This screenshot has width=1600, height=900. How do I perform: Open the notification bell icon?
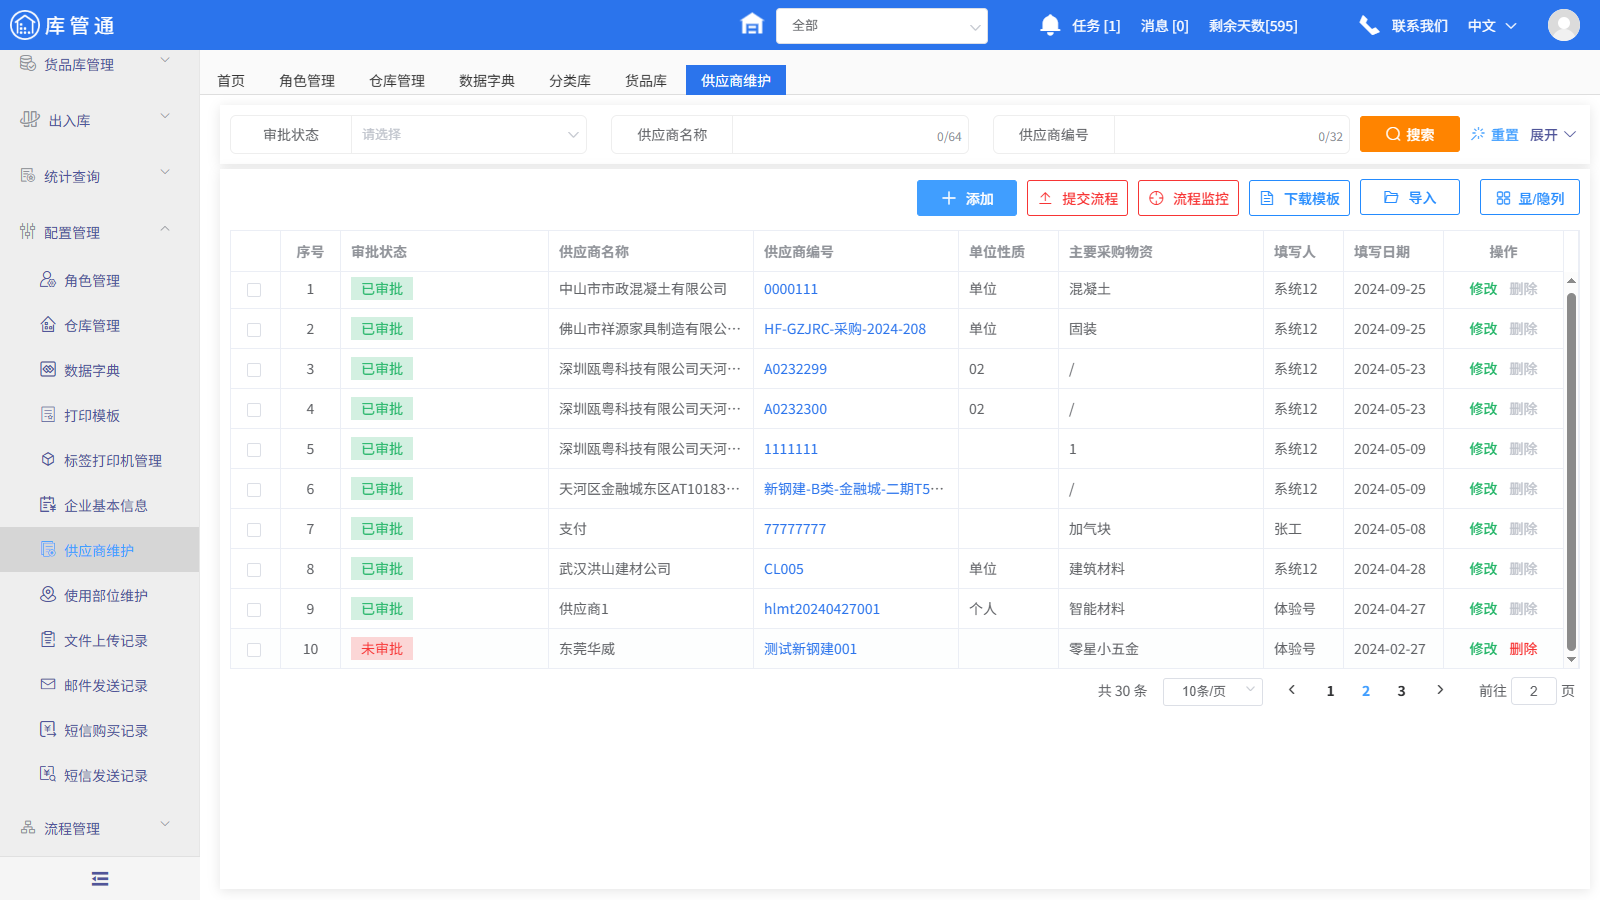(1050, 25)
